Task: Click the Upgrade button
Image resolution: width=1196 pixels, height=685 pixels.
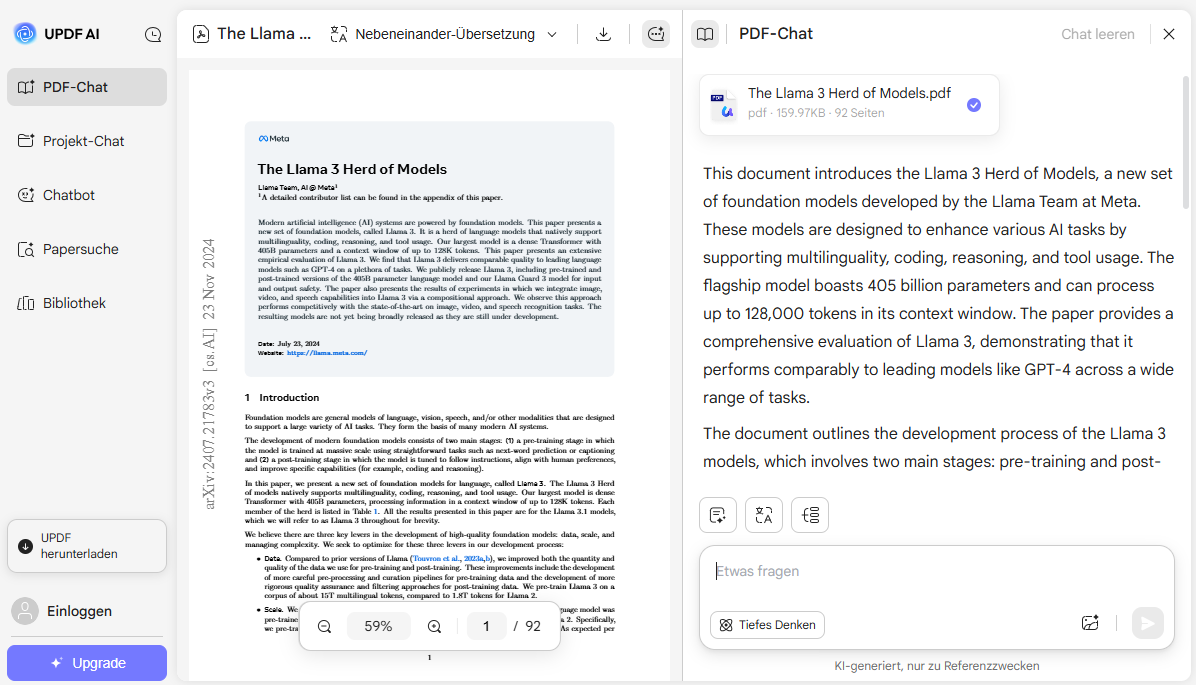Action: 87,663
